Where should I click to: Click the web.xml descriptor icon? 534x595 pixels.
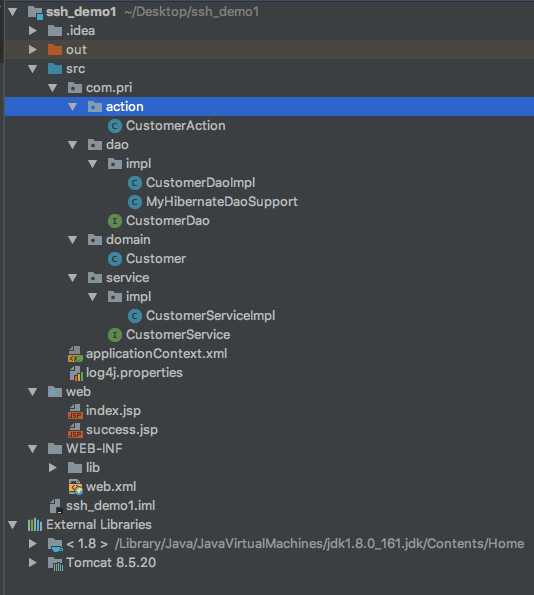75,487
